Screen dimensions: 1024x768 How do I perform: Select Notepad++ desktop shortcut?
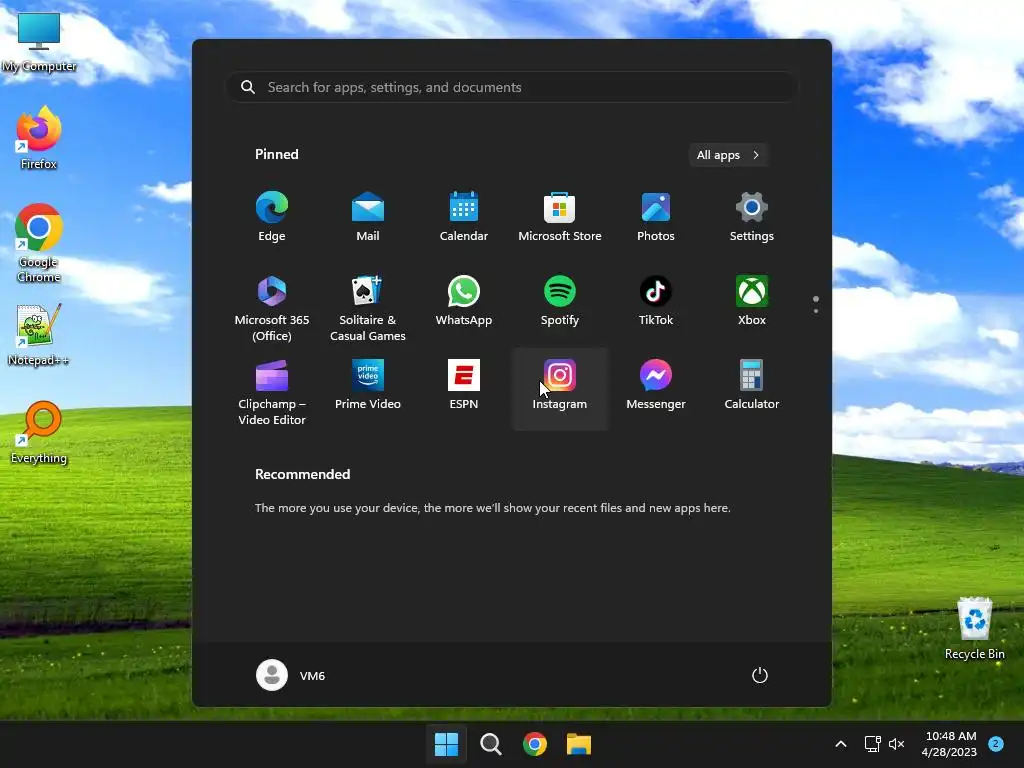coord(39,334)
